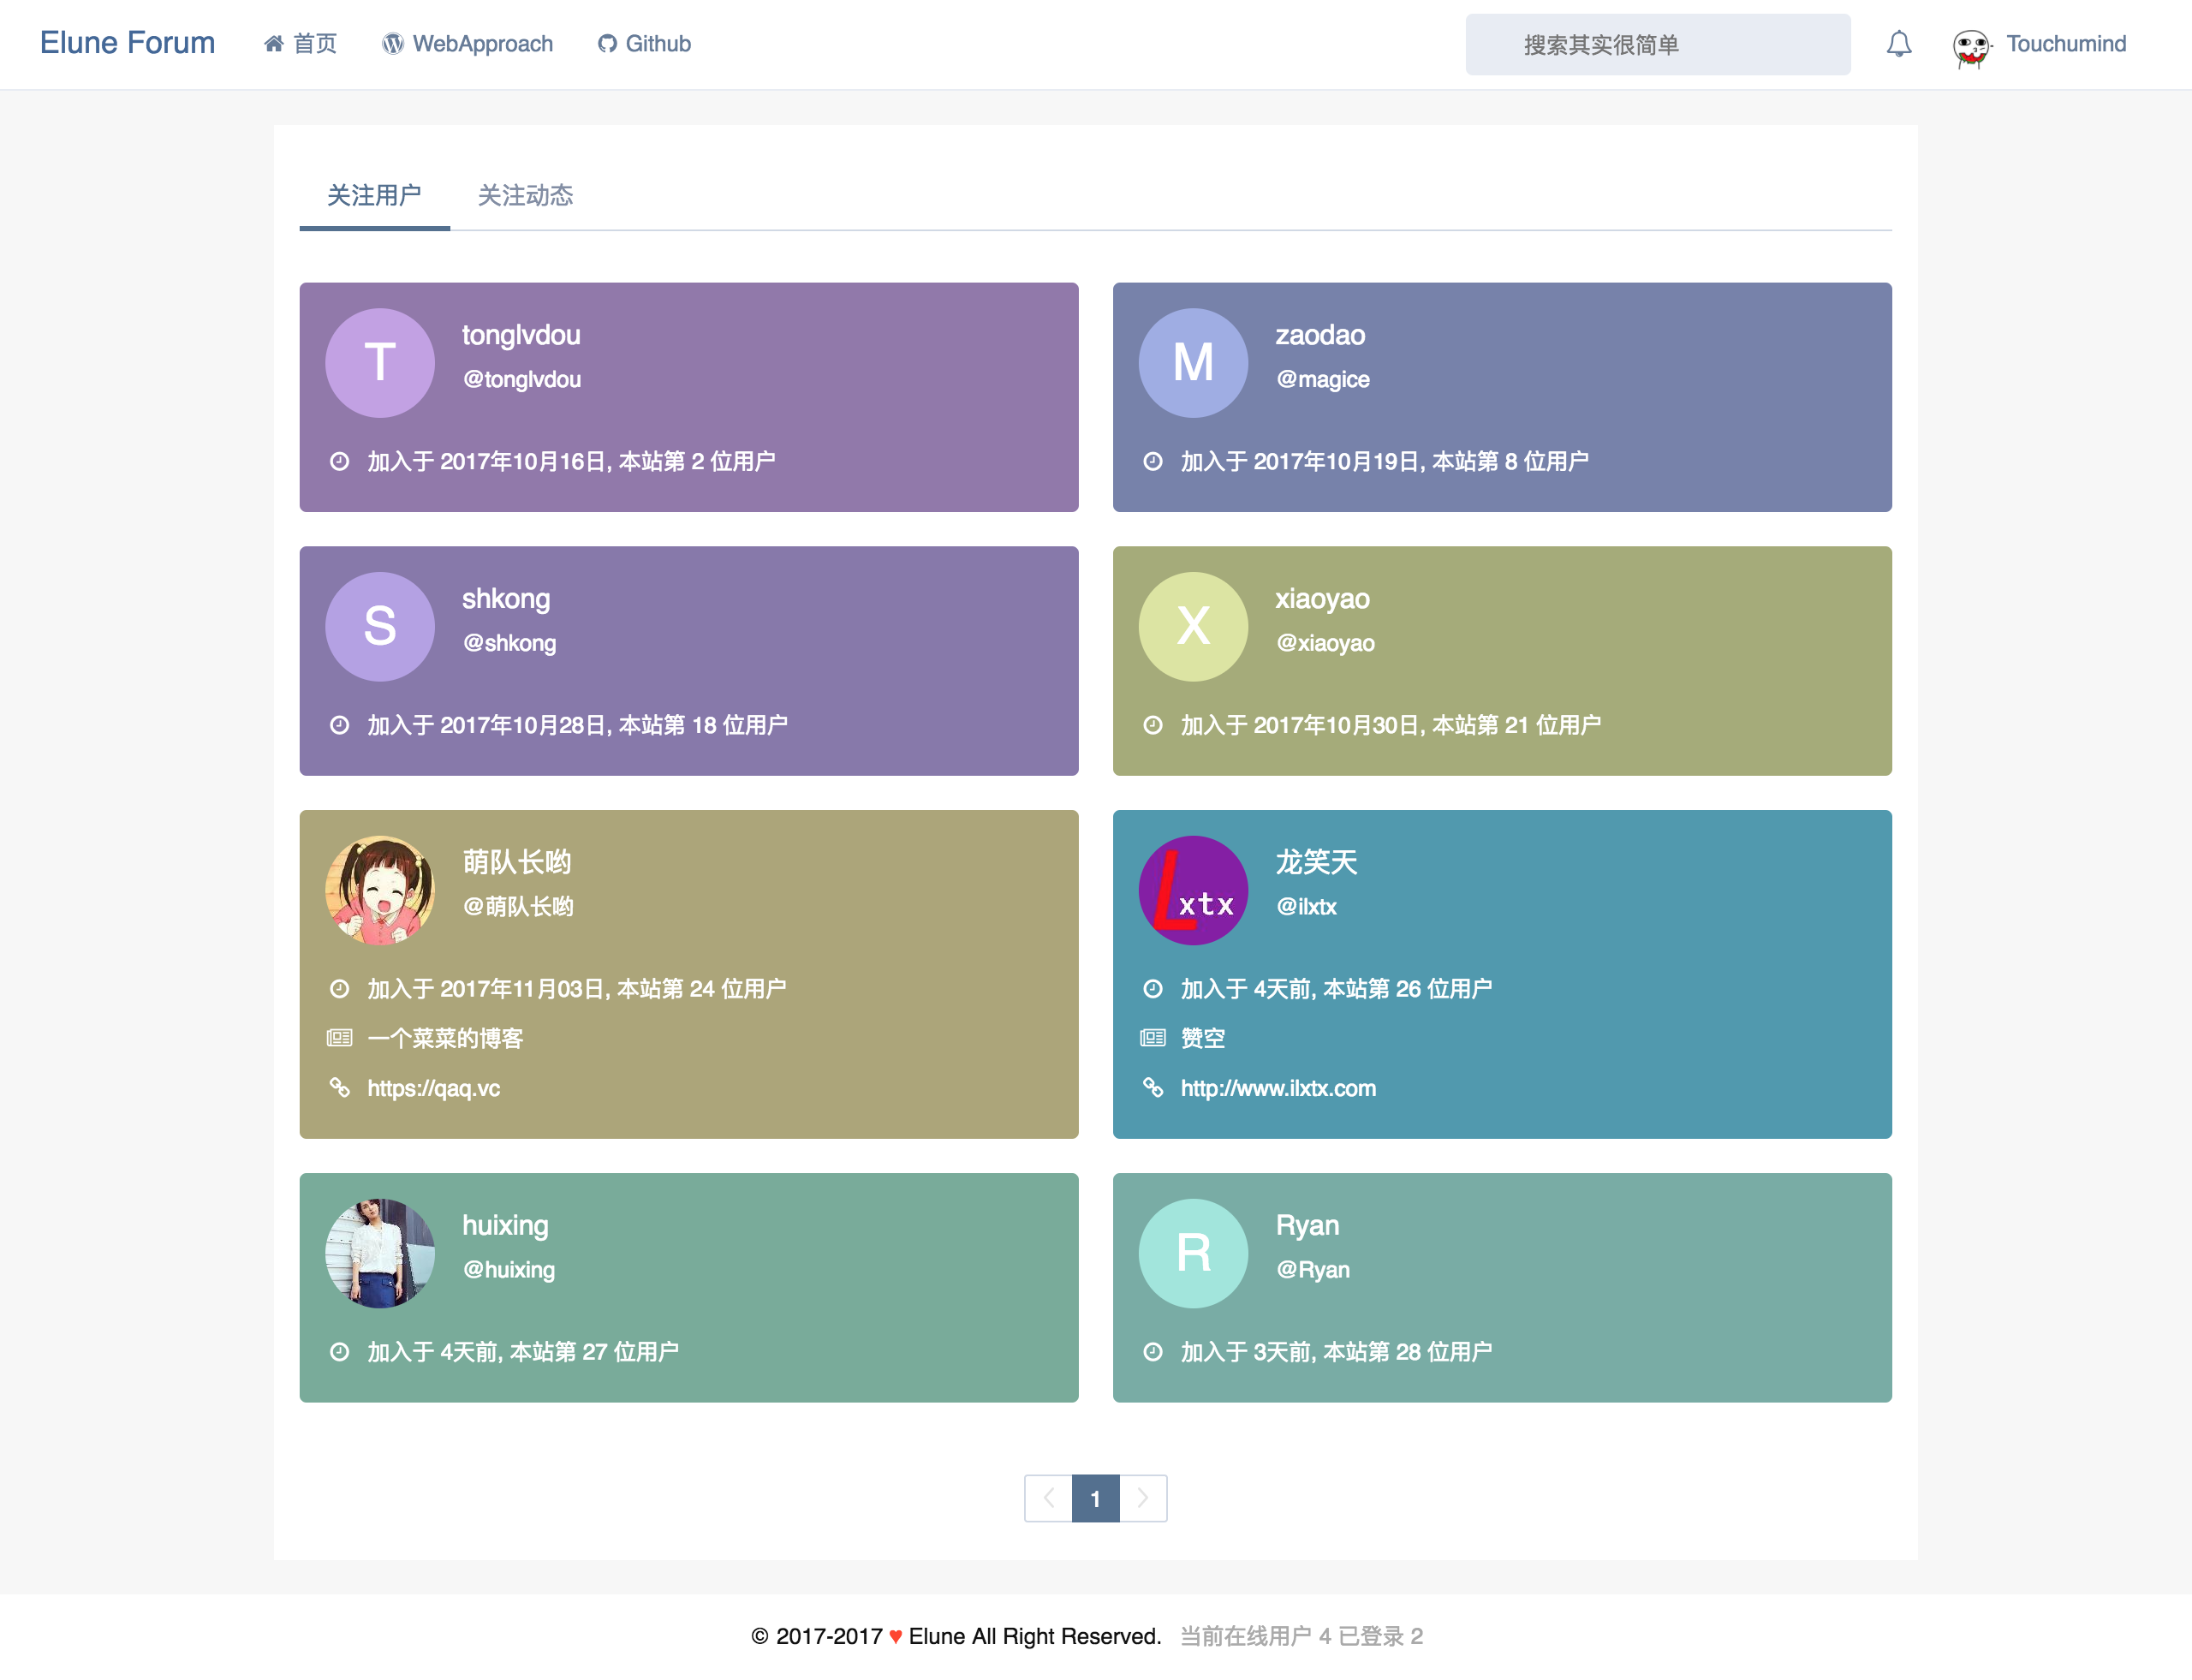The height and width of the screenshot is (1680, 2192).
Task: Click the Github octocat icon
Action: (606, 44)
